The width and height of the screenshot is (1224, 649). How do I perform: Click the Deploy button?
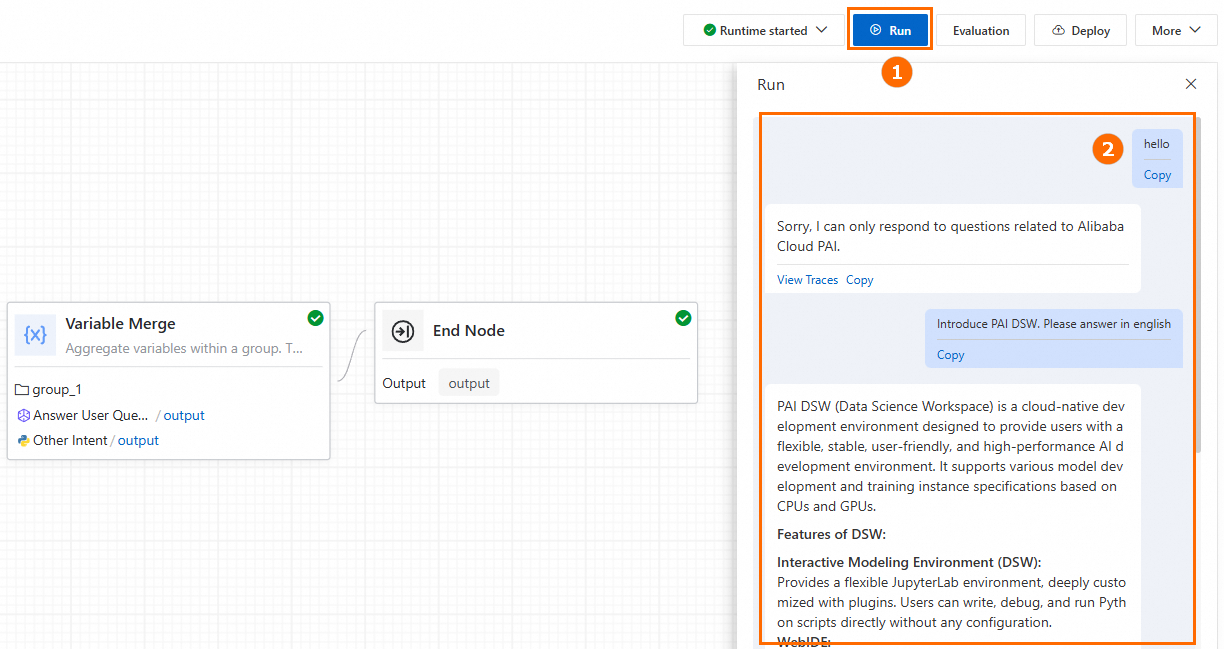[x=1080, y=30]
